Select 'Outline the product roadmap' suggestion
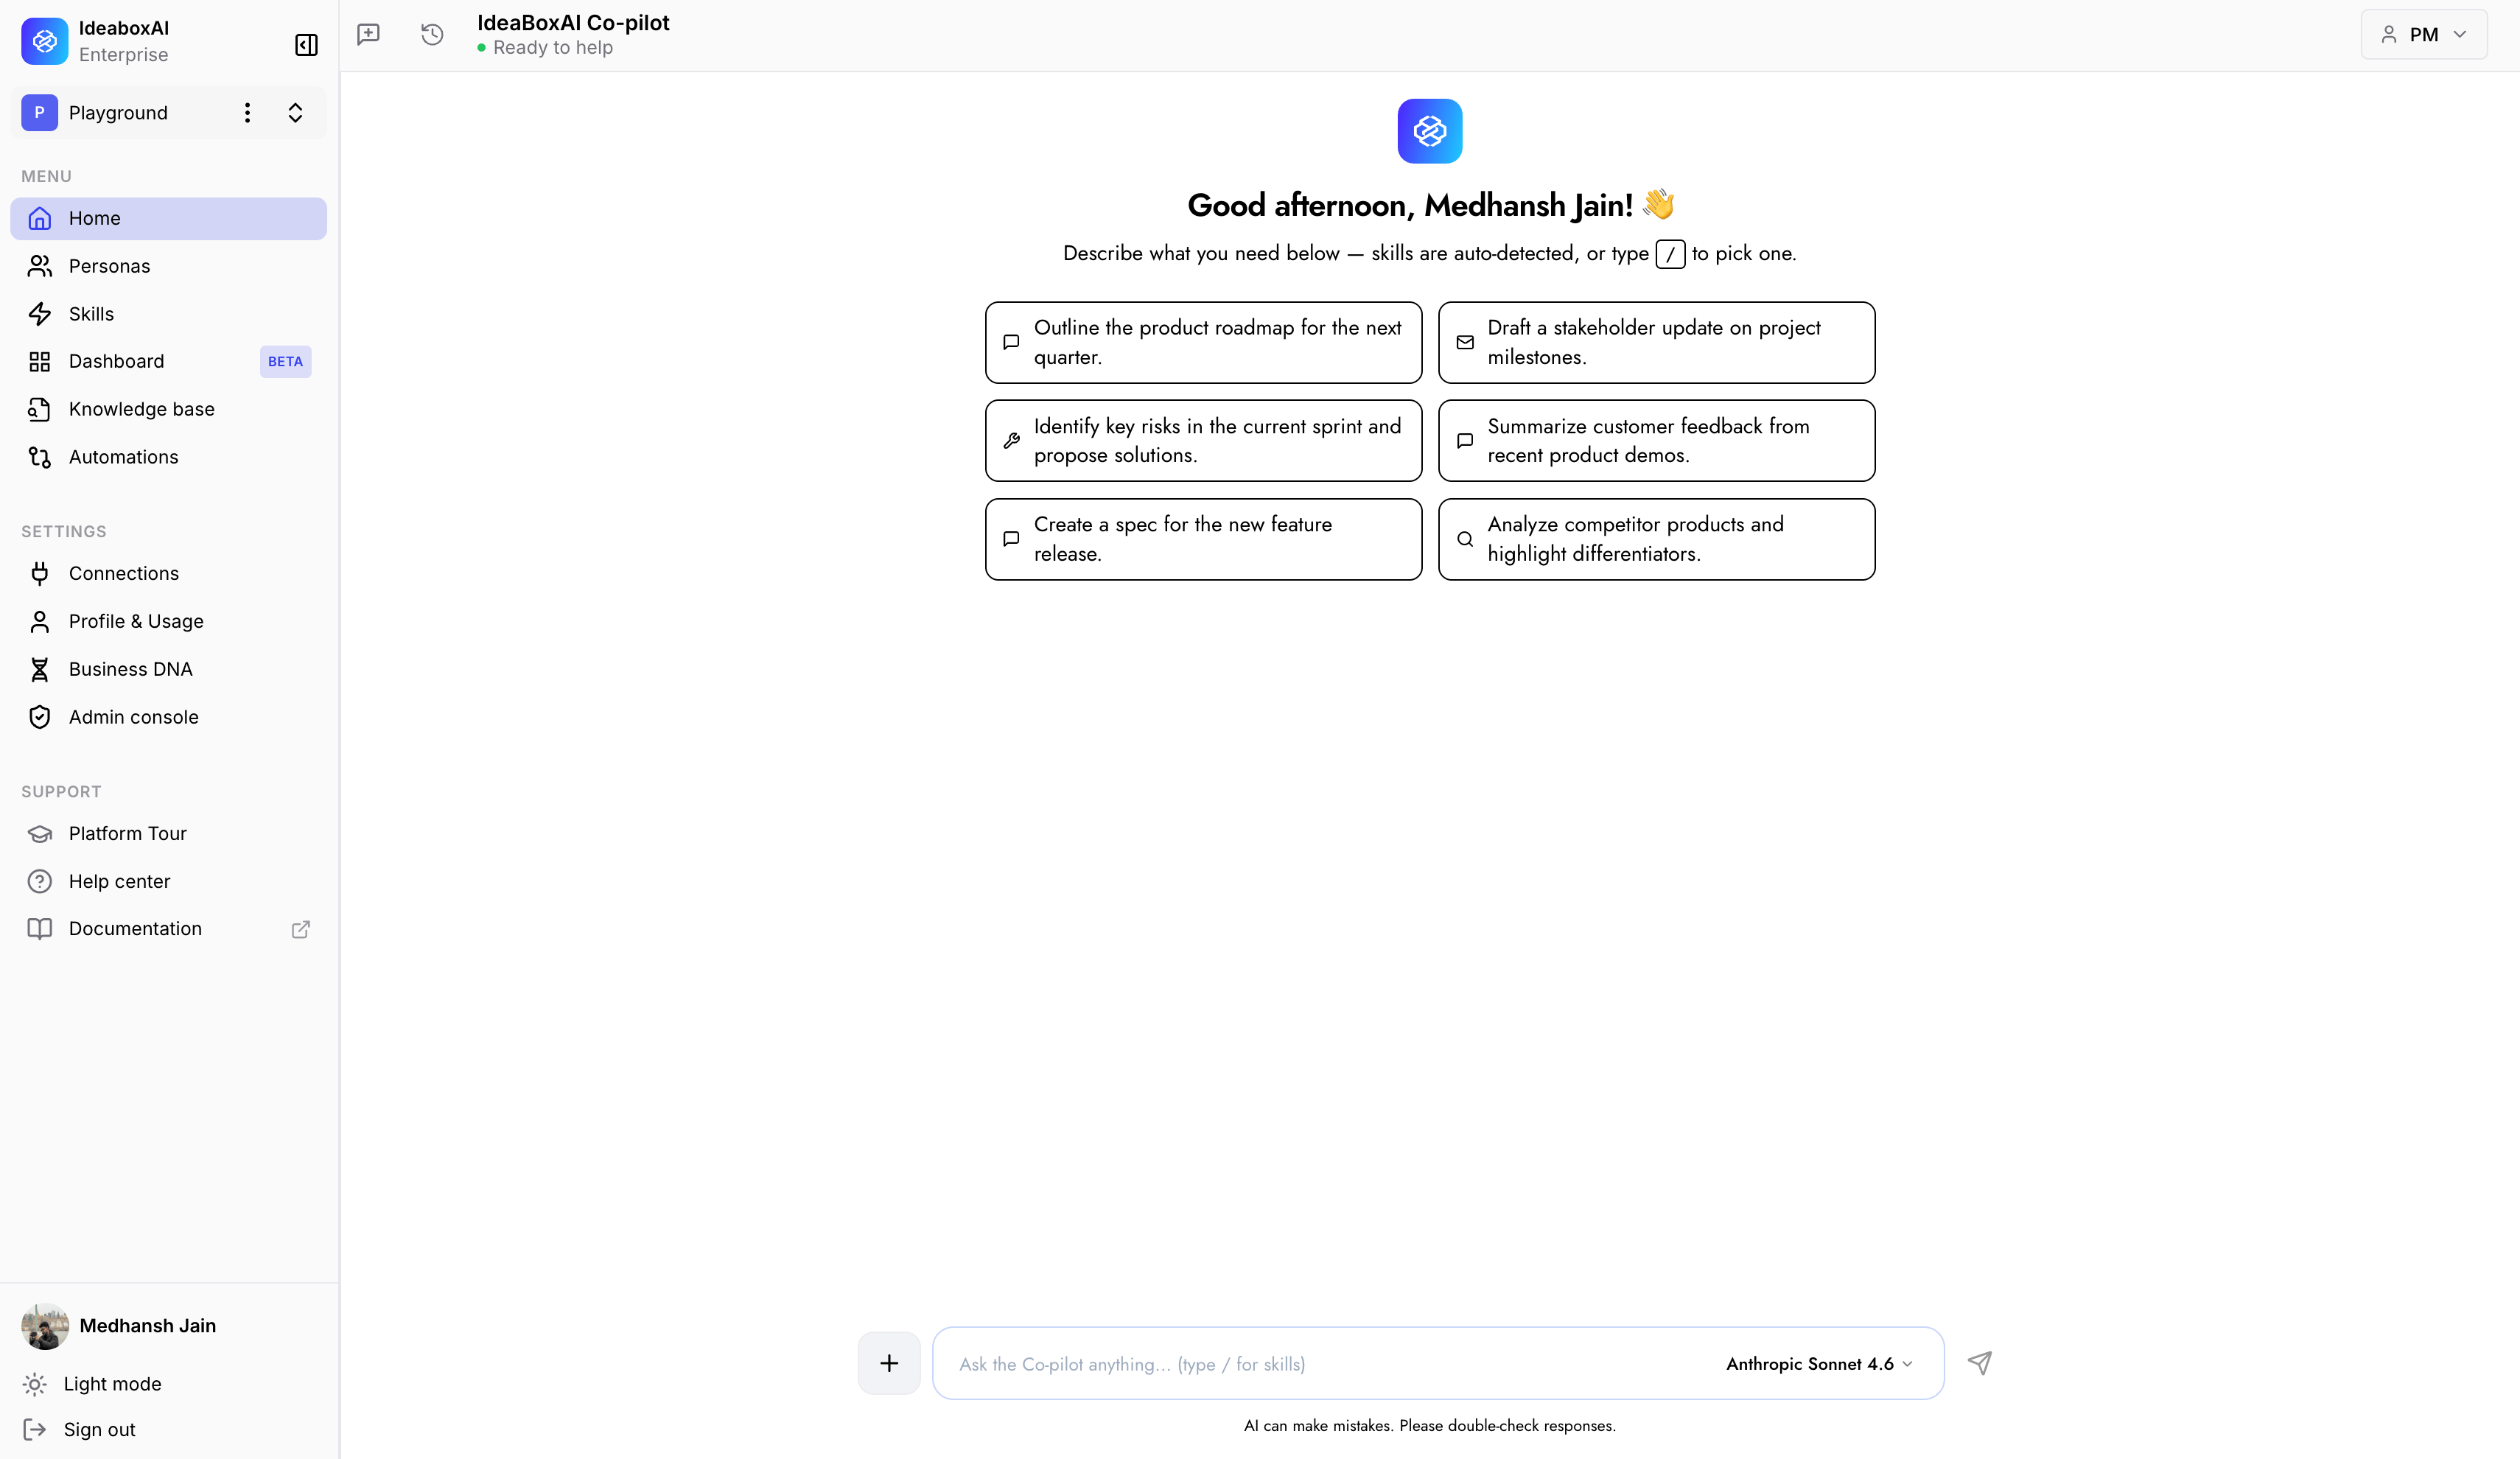The image size is (2520, 1459). click(x=1203, y=342)
